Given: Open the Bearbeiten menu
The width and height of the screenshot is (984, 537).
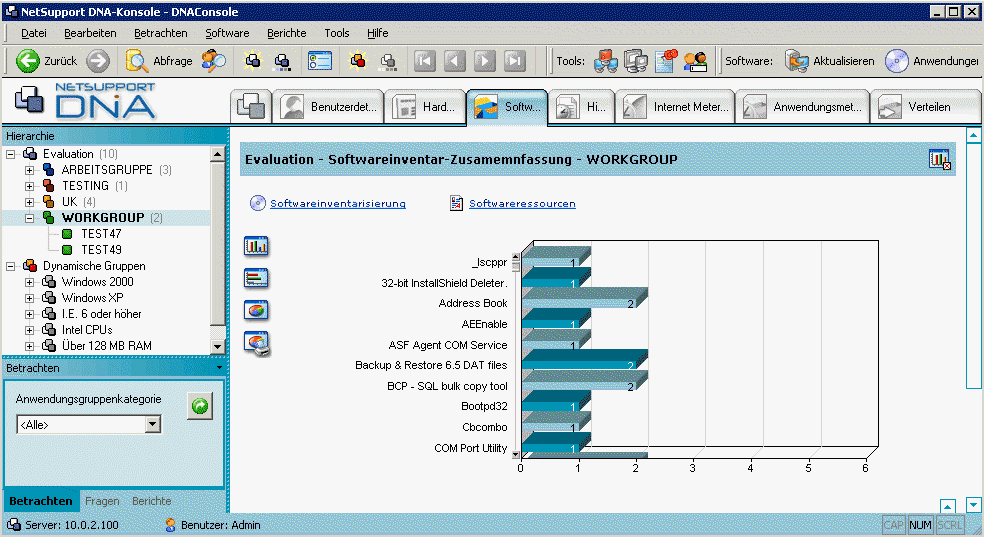Looking at the screenshot, I should [x=90, y=33].
